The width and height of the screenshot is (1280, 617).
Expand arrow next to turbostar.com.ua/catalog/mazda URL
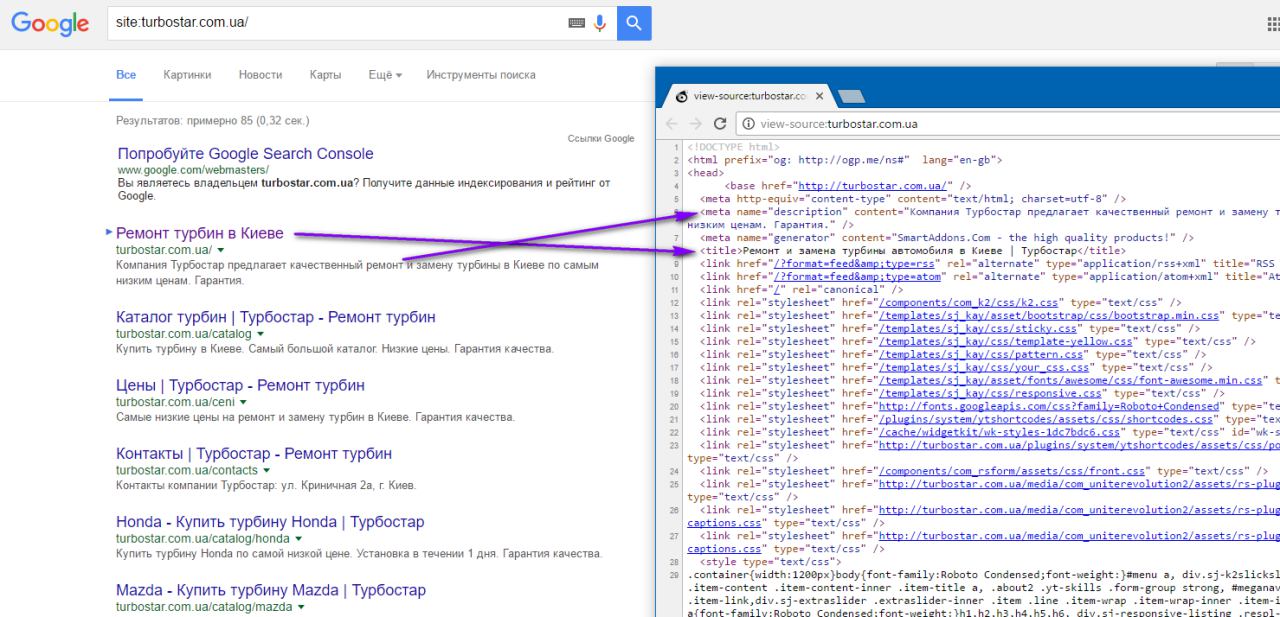pos(300,607)
